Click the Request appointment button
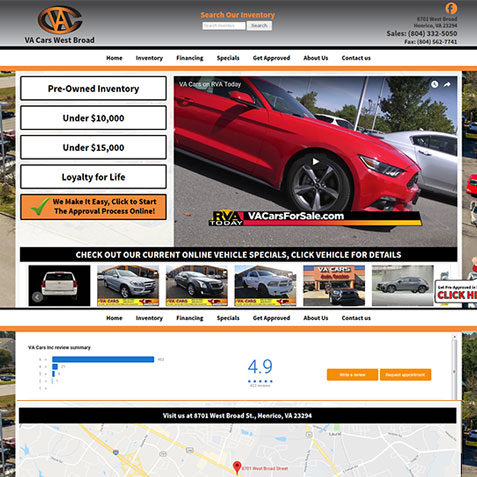The height and width of the screenshot is (477, 477). 405,375
